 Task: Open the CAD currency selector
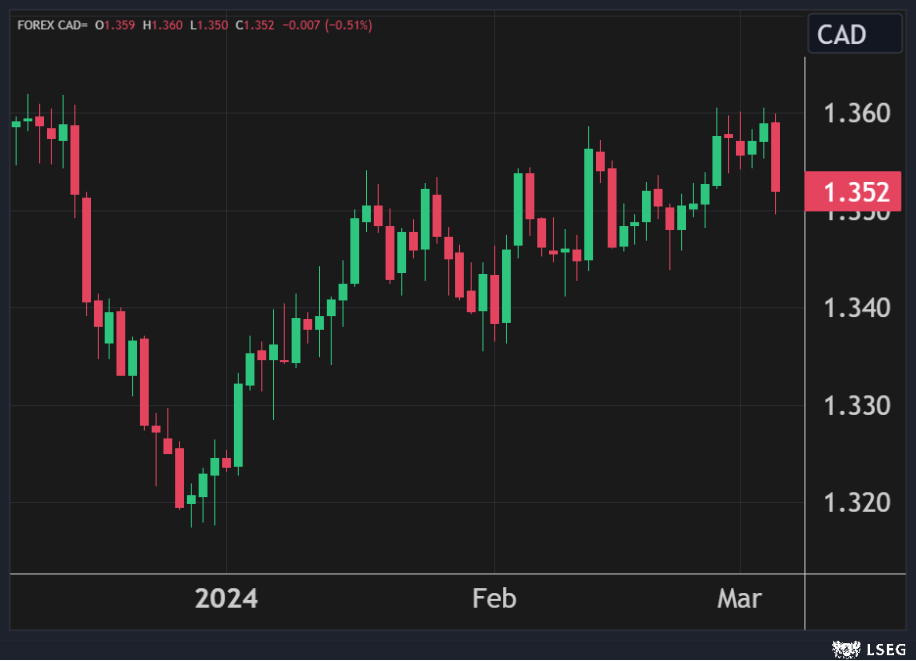(854, 35)
